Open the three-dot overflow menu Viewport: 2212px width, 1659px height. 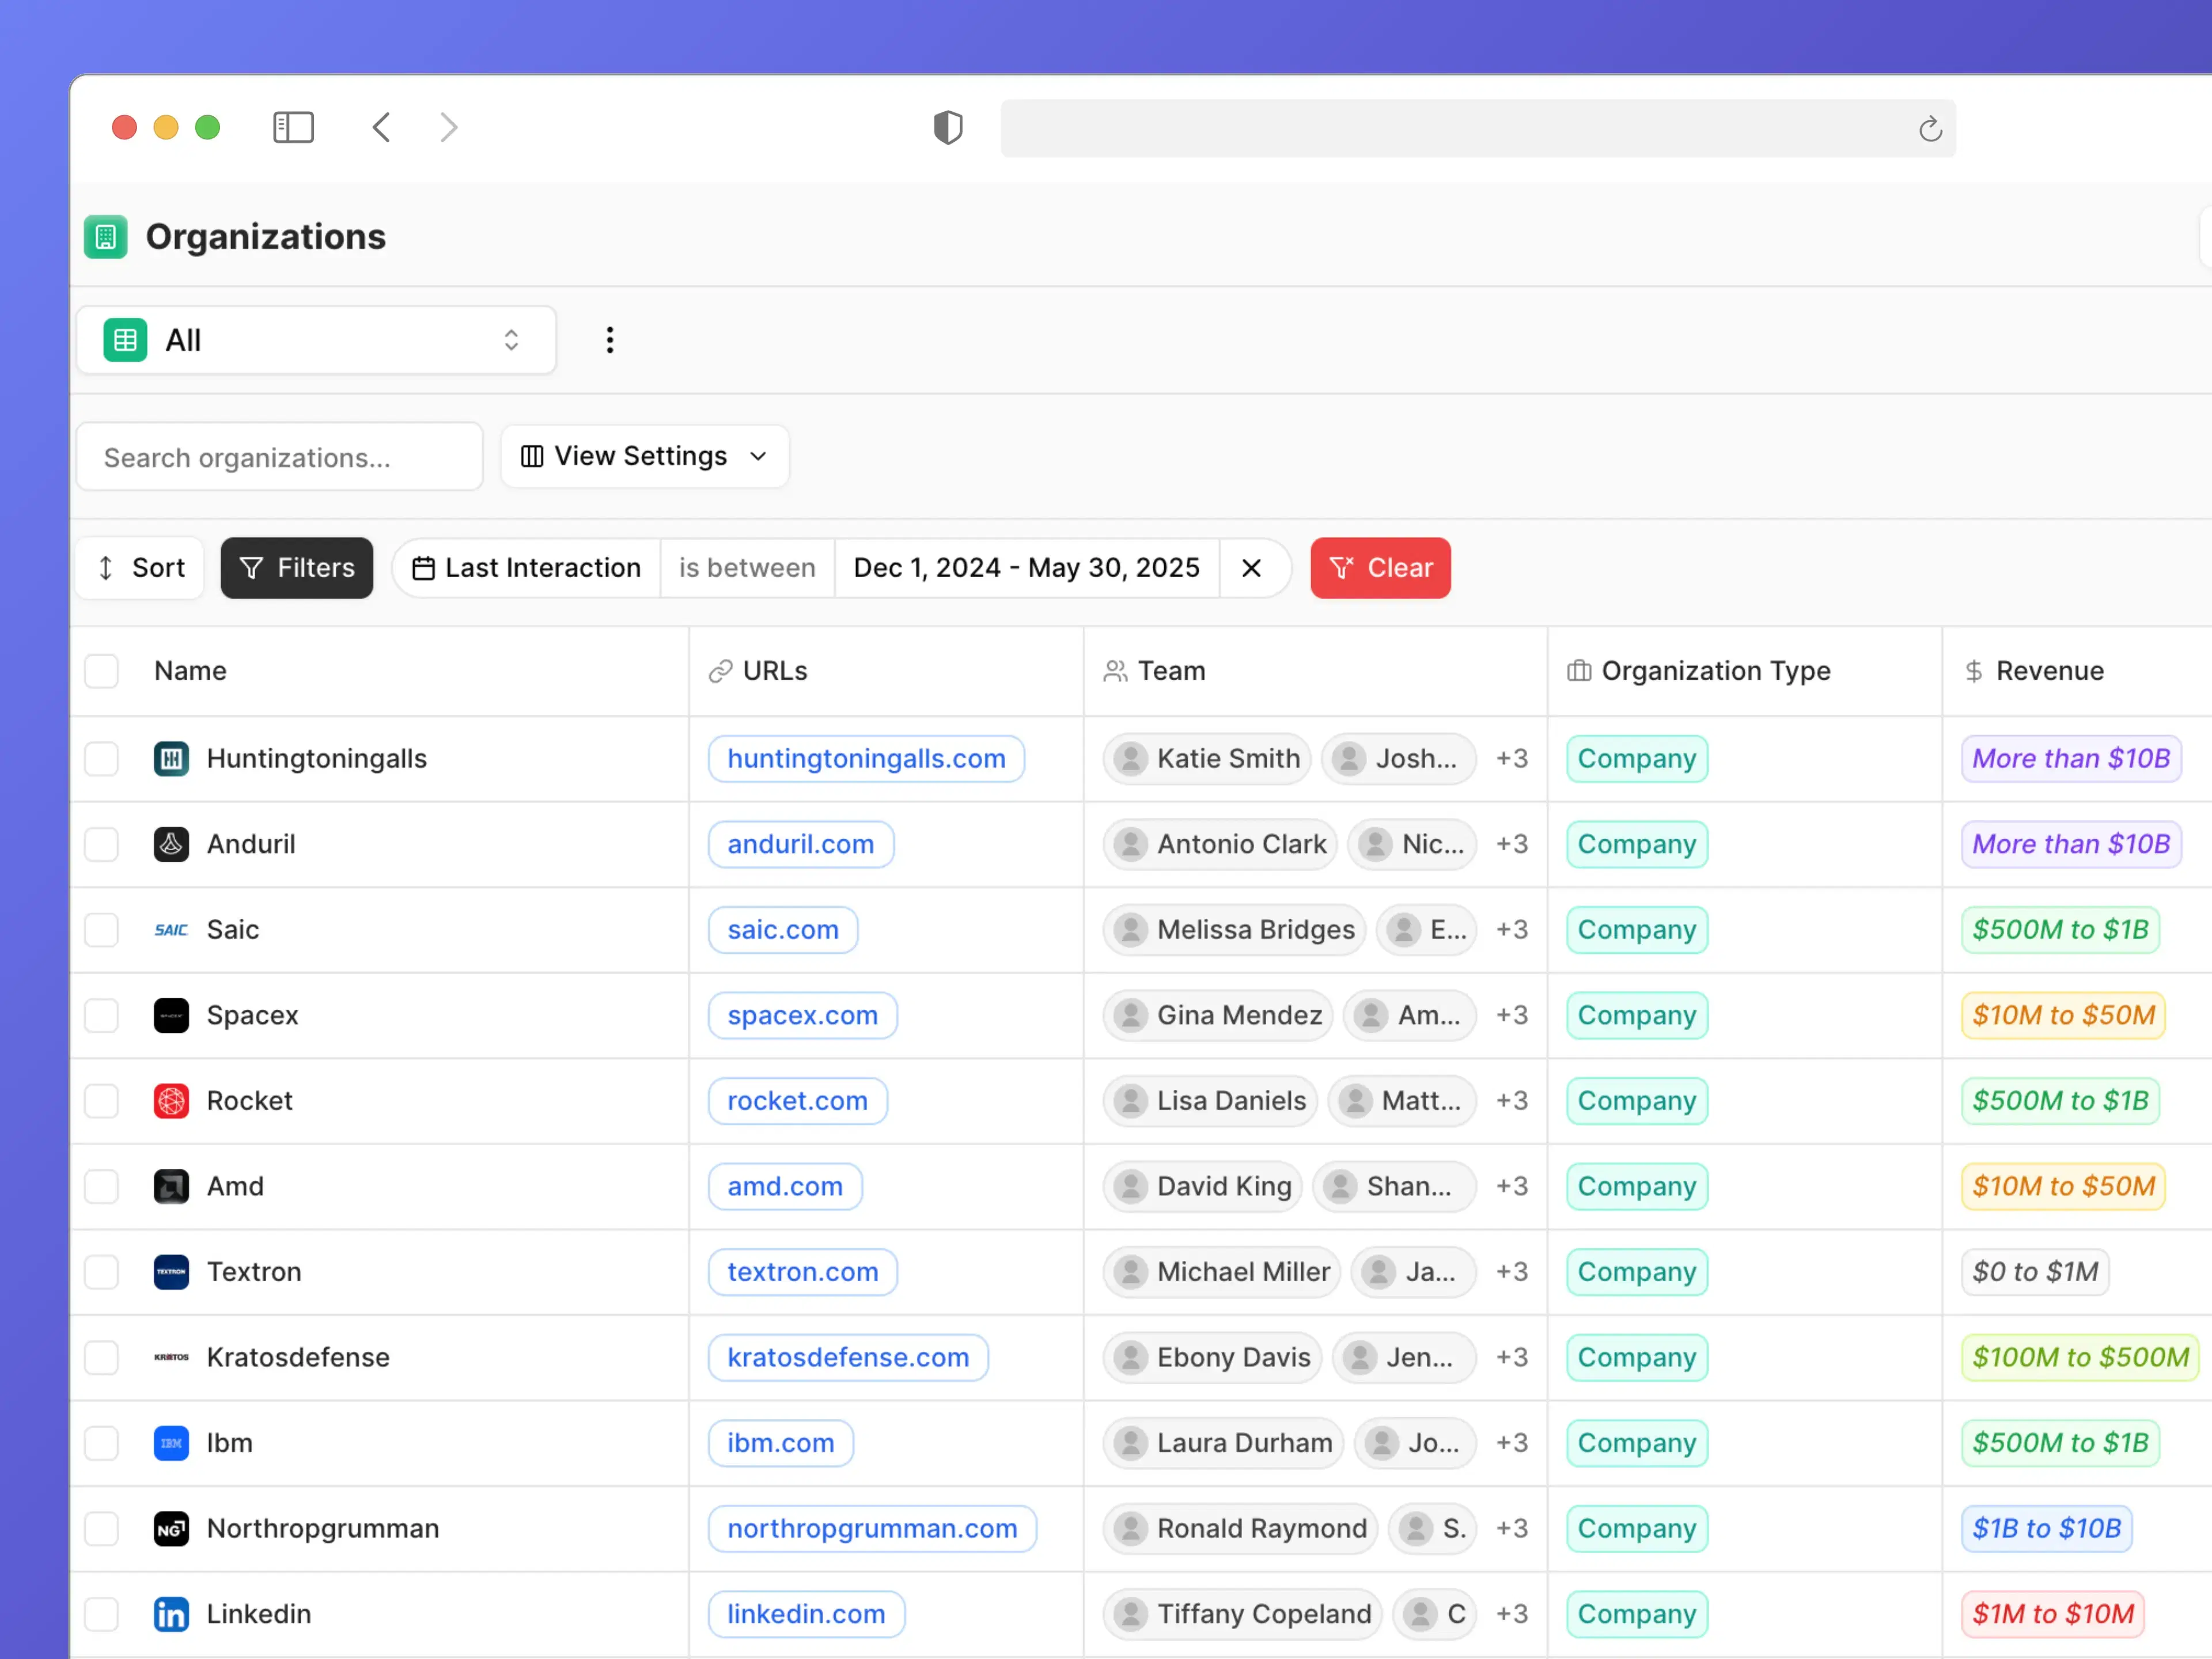pos(610,340)
